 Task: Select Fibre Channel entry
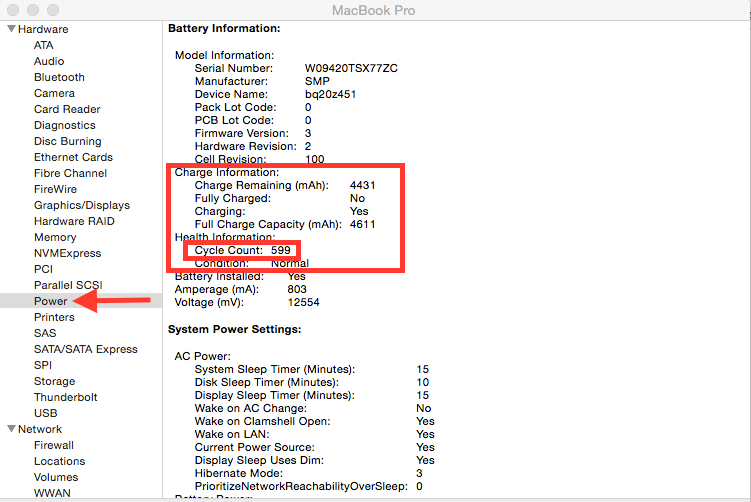pos(70,173)
